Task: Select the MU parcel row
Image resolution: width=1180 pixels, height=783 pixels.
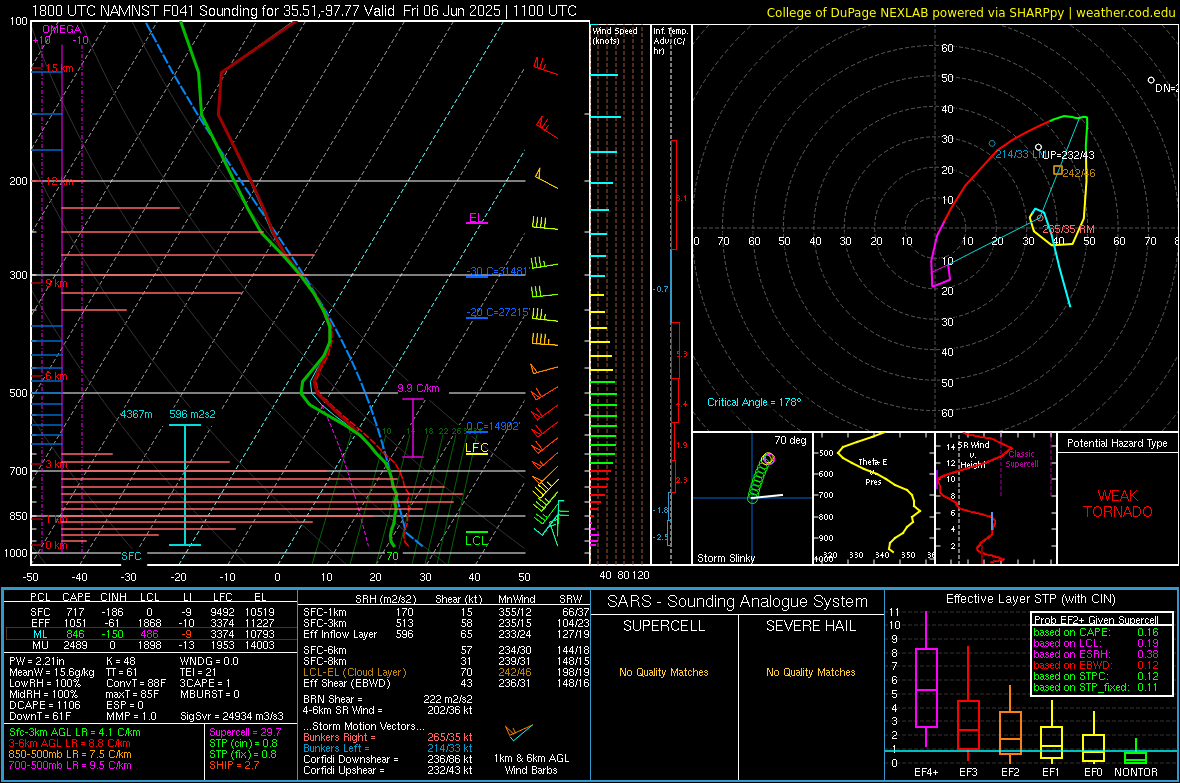Action: click(151, 645)
